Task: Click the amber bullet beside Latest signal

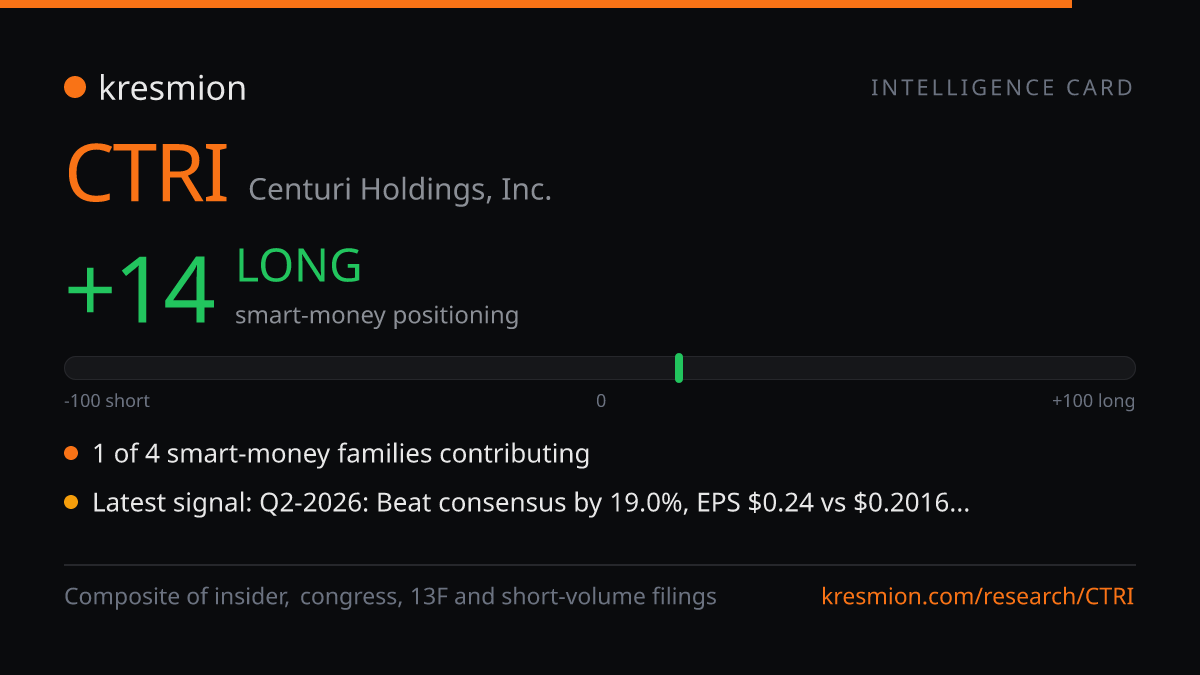Action: pos(71,503)
